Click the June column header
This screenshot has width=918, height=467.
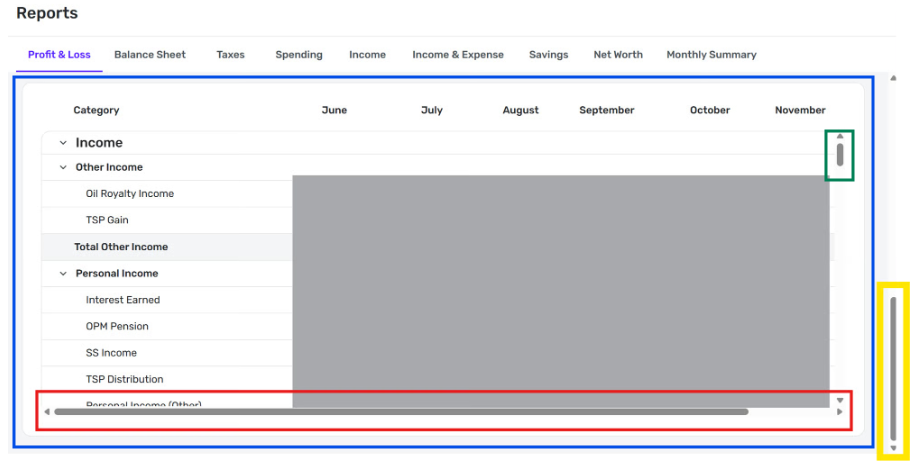click(334, 110)
